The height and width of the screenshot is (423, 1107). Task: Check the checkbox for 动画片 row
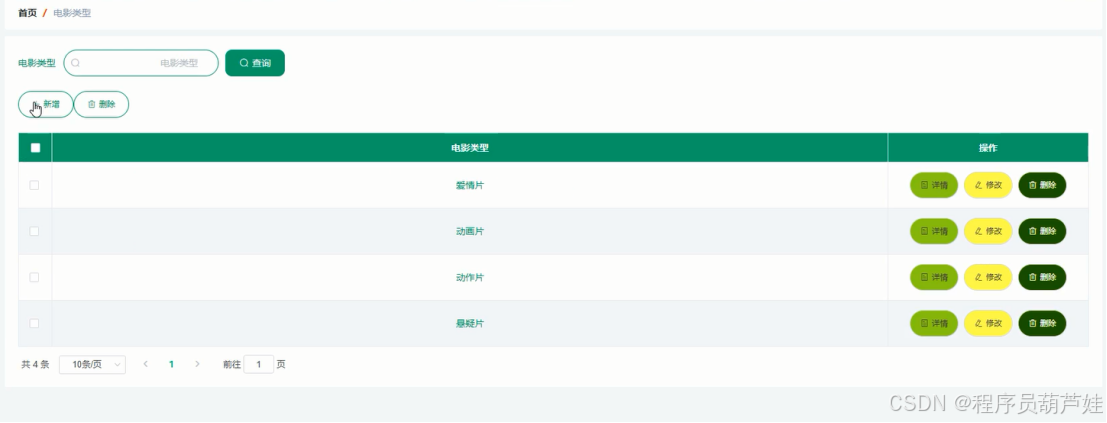34,231
